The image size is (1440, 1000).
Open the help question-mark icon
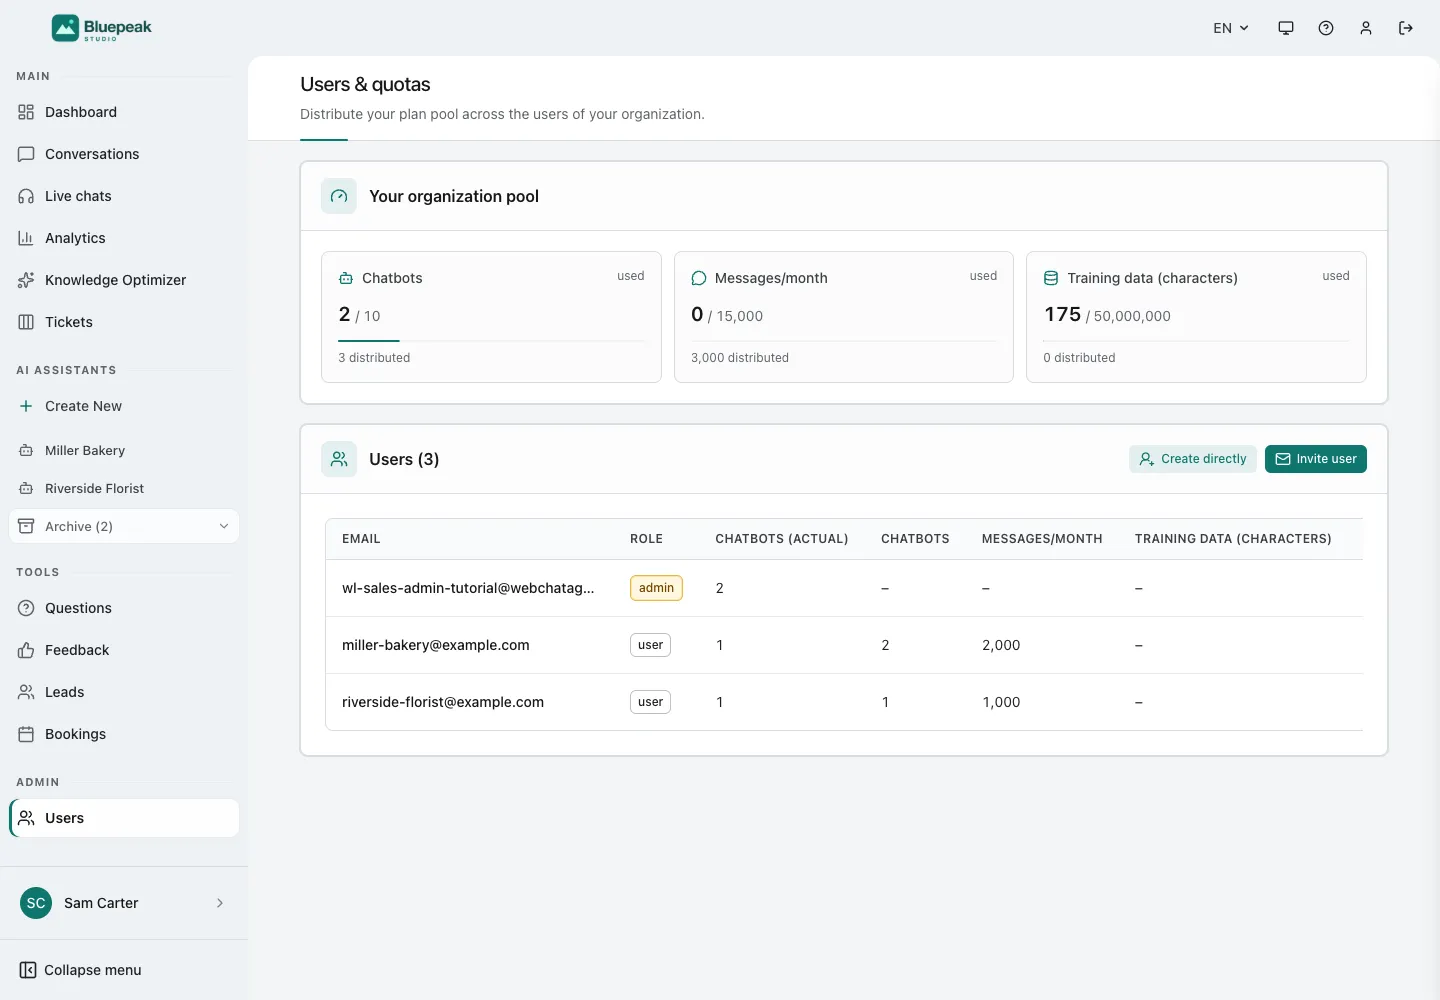1326,28
